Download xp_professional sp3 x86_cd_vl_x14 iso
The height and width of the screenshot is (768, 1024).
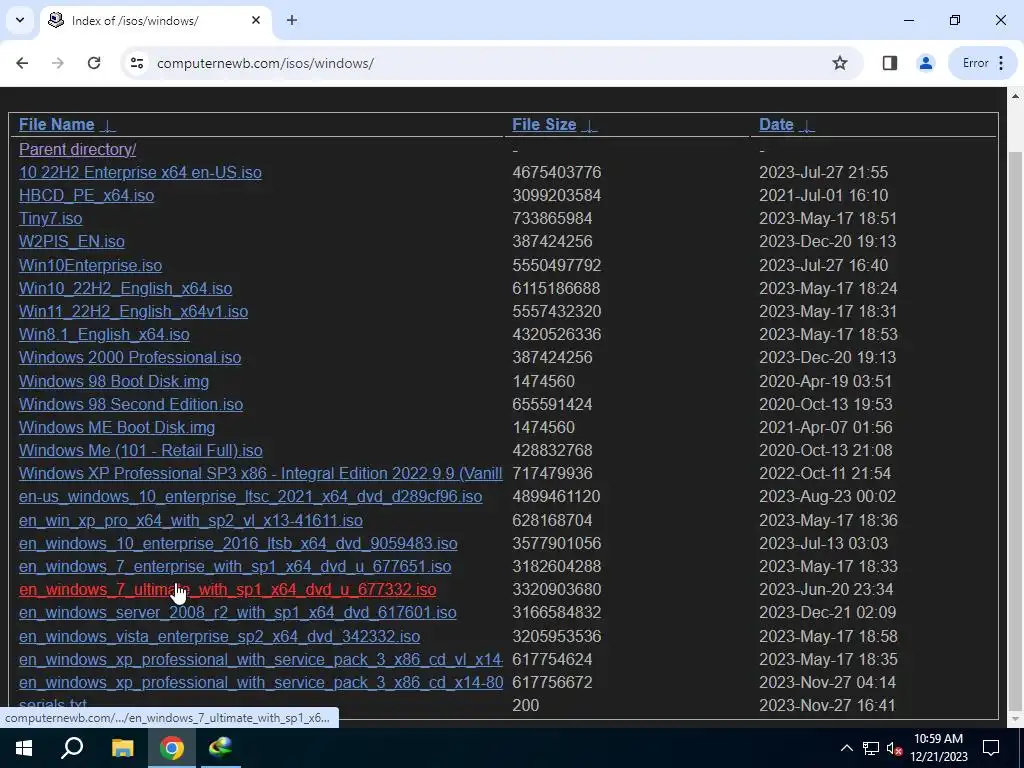click(x=261, y=660)
